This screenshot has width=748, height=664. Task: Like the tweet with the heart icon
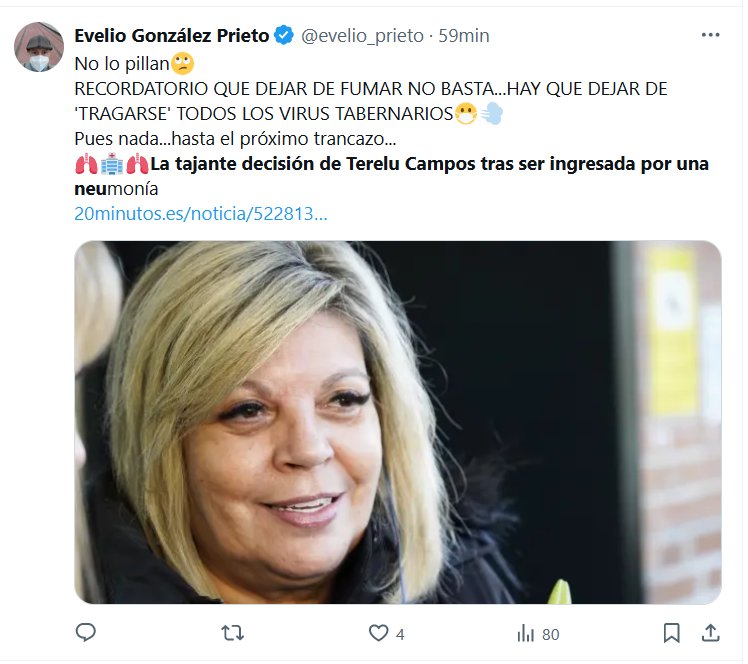click(x=378, y=633)
